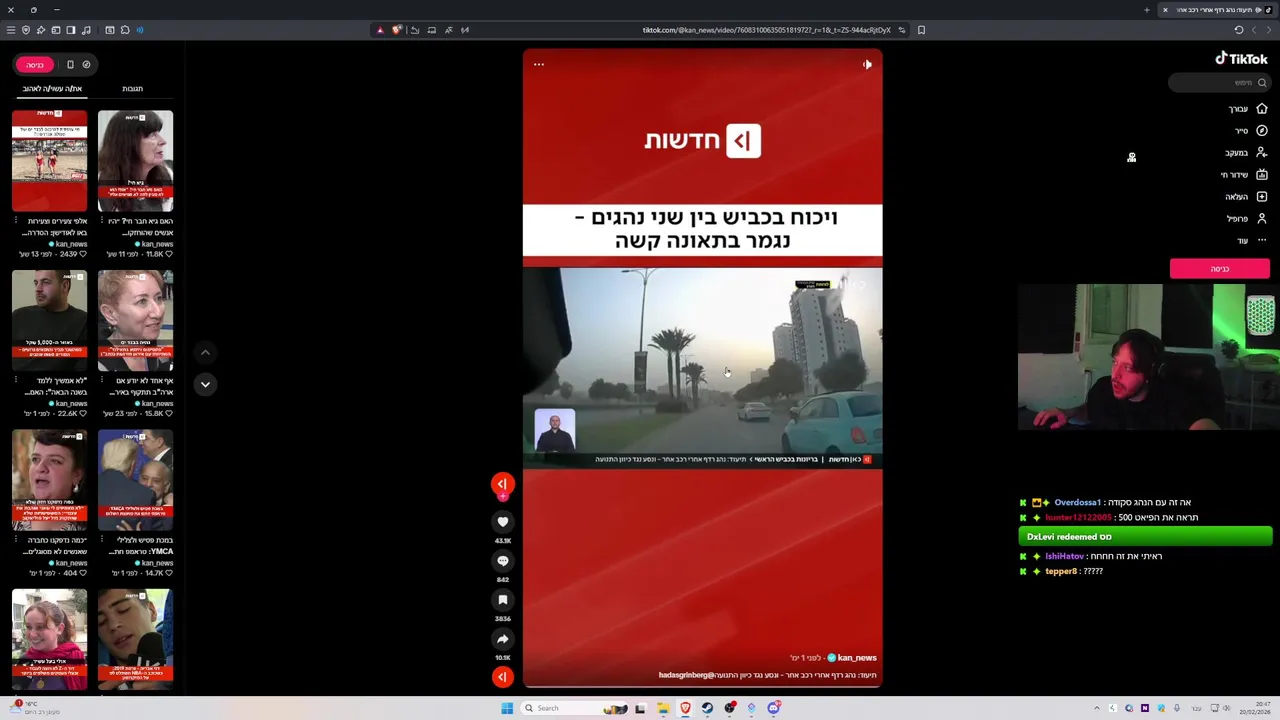Open the 22.6K likes video thumbnail
Viewport: 1280px width, 720px height.
click(x=49, y=320)
